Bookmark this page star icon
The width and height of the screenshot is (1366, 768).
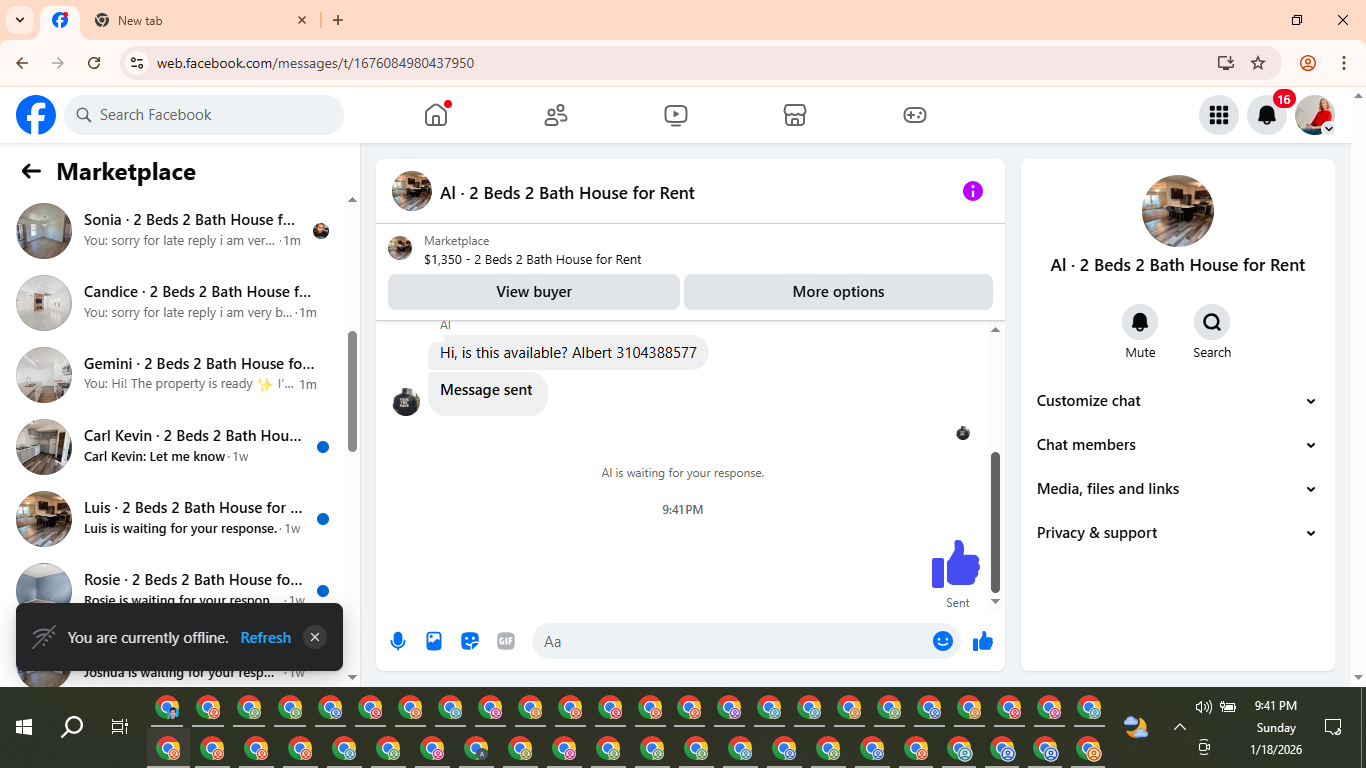point(1258,63)
